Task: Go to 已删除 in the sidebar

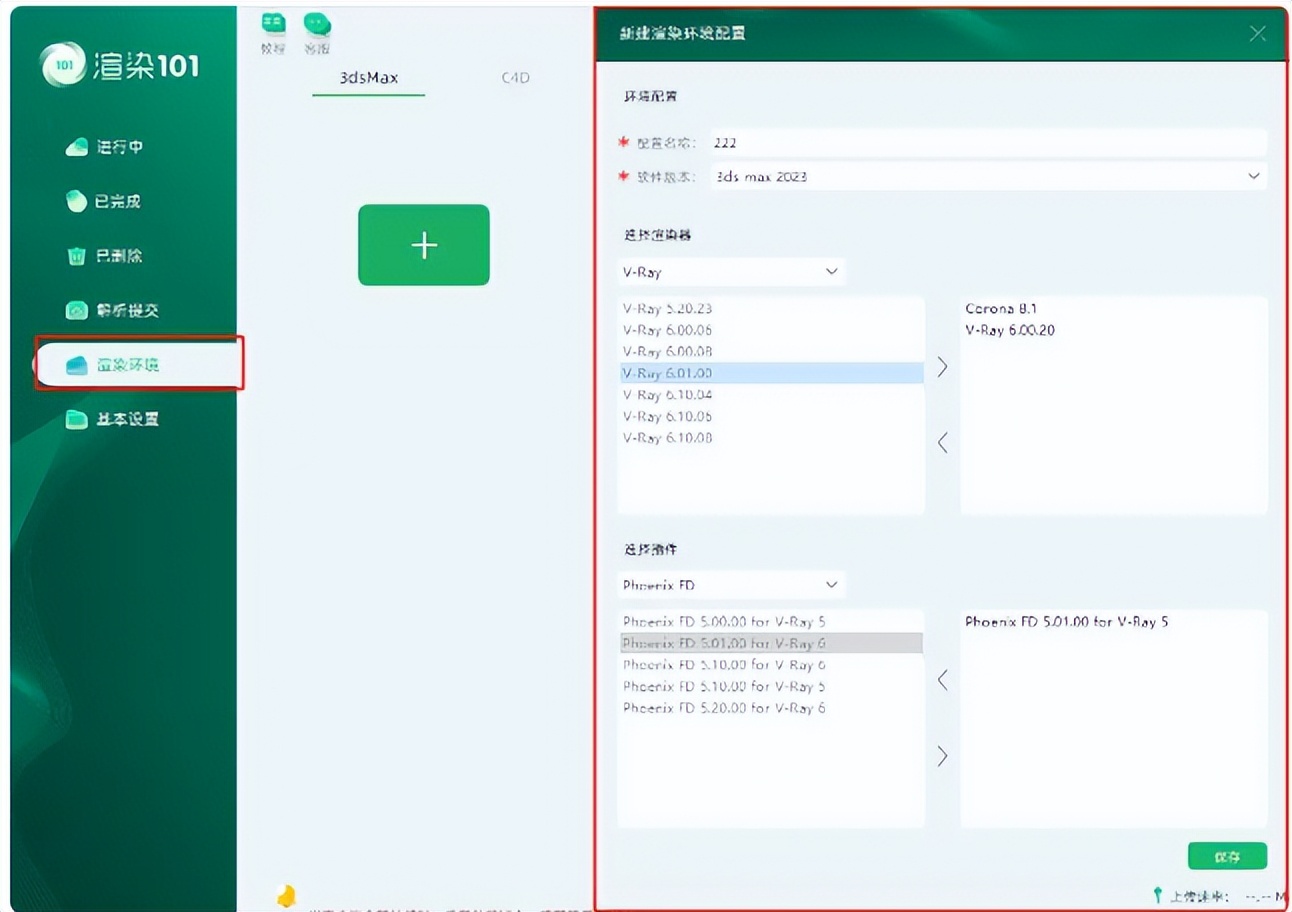Action: 104,256
